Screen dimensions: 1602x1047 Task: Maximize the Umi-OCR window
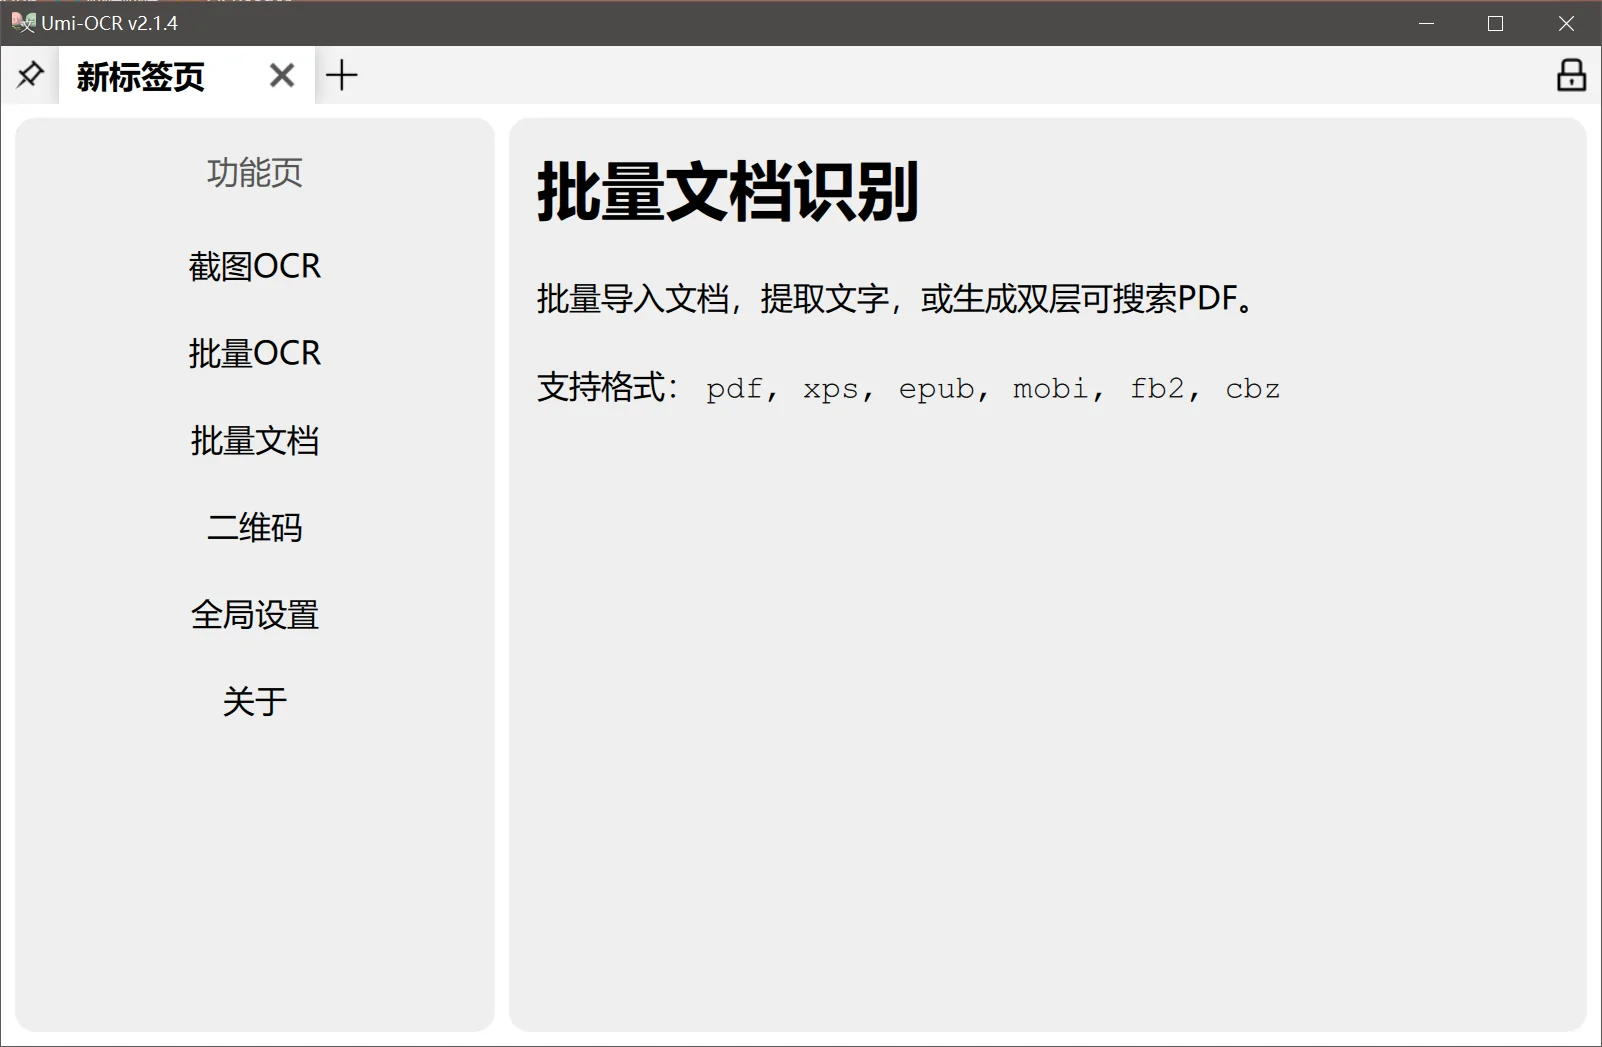click(x=1496, y=23)
